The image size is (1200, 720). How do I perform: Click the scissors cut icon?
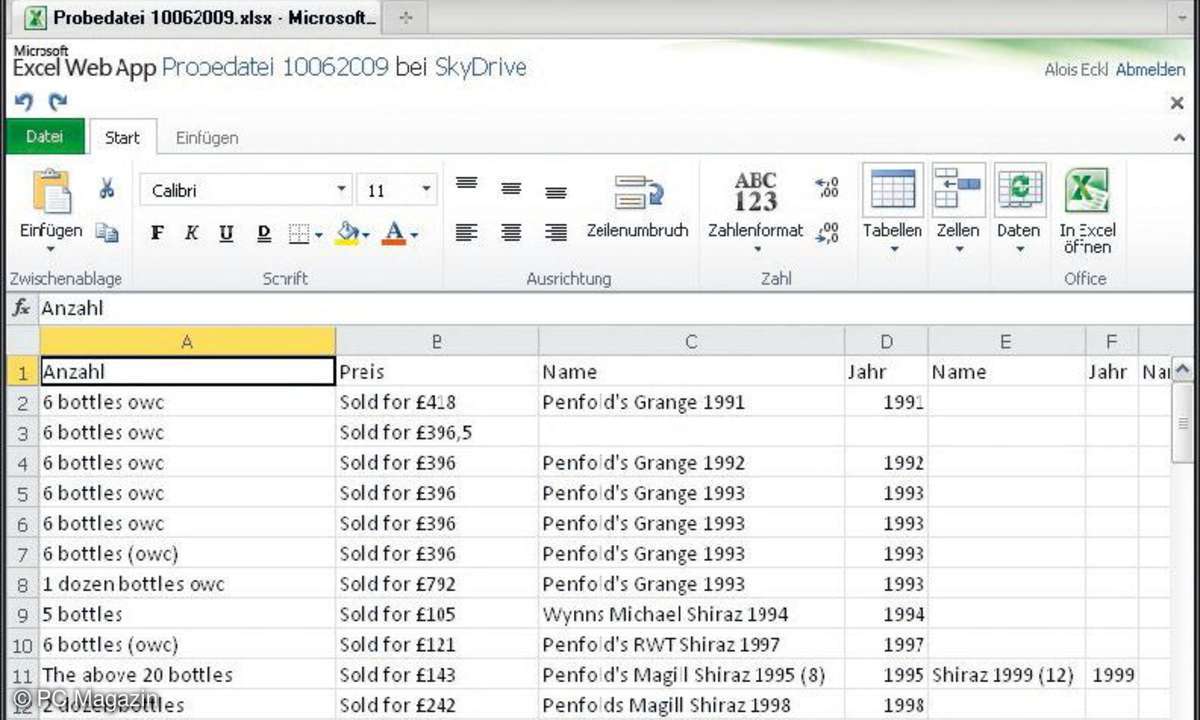106,188
